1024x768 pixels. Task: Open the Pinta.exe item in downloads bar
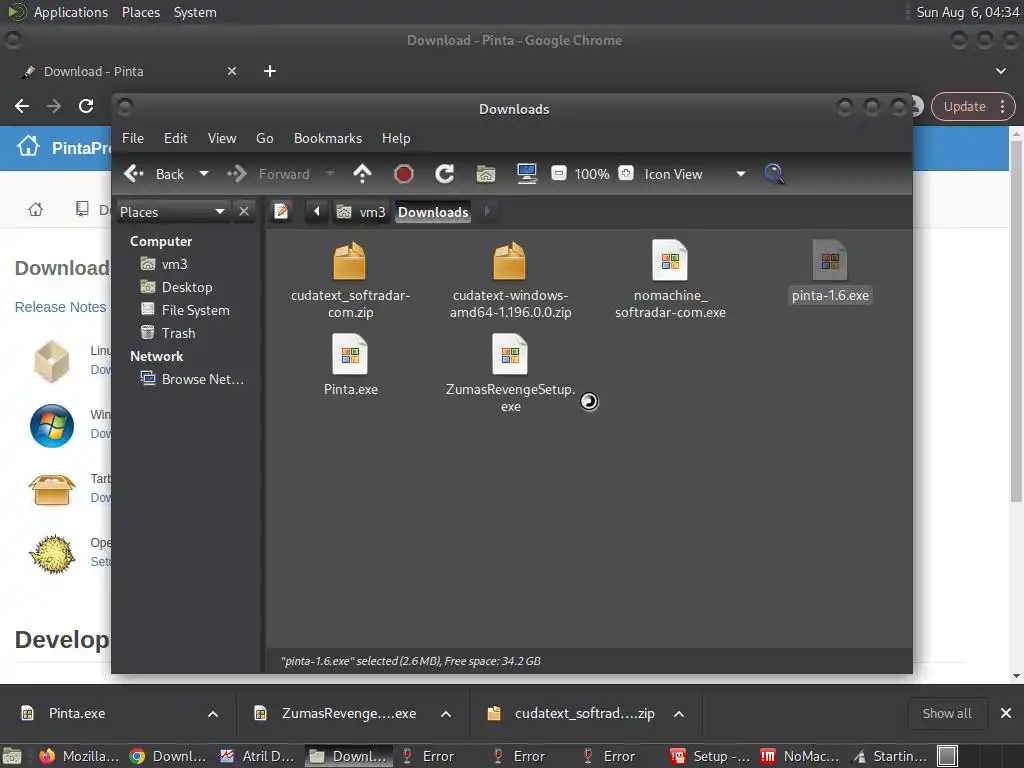[x=77, y=714]
